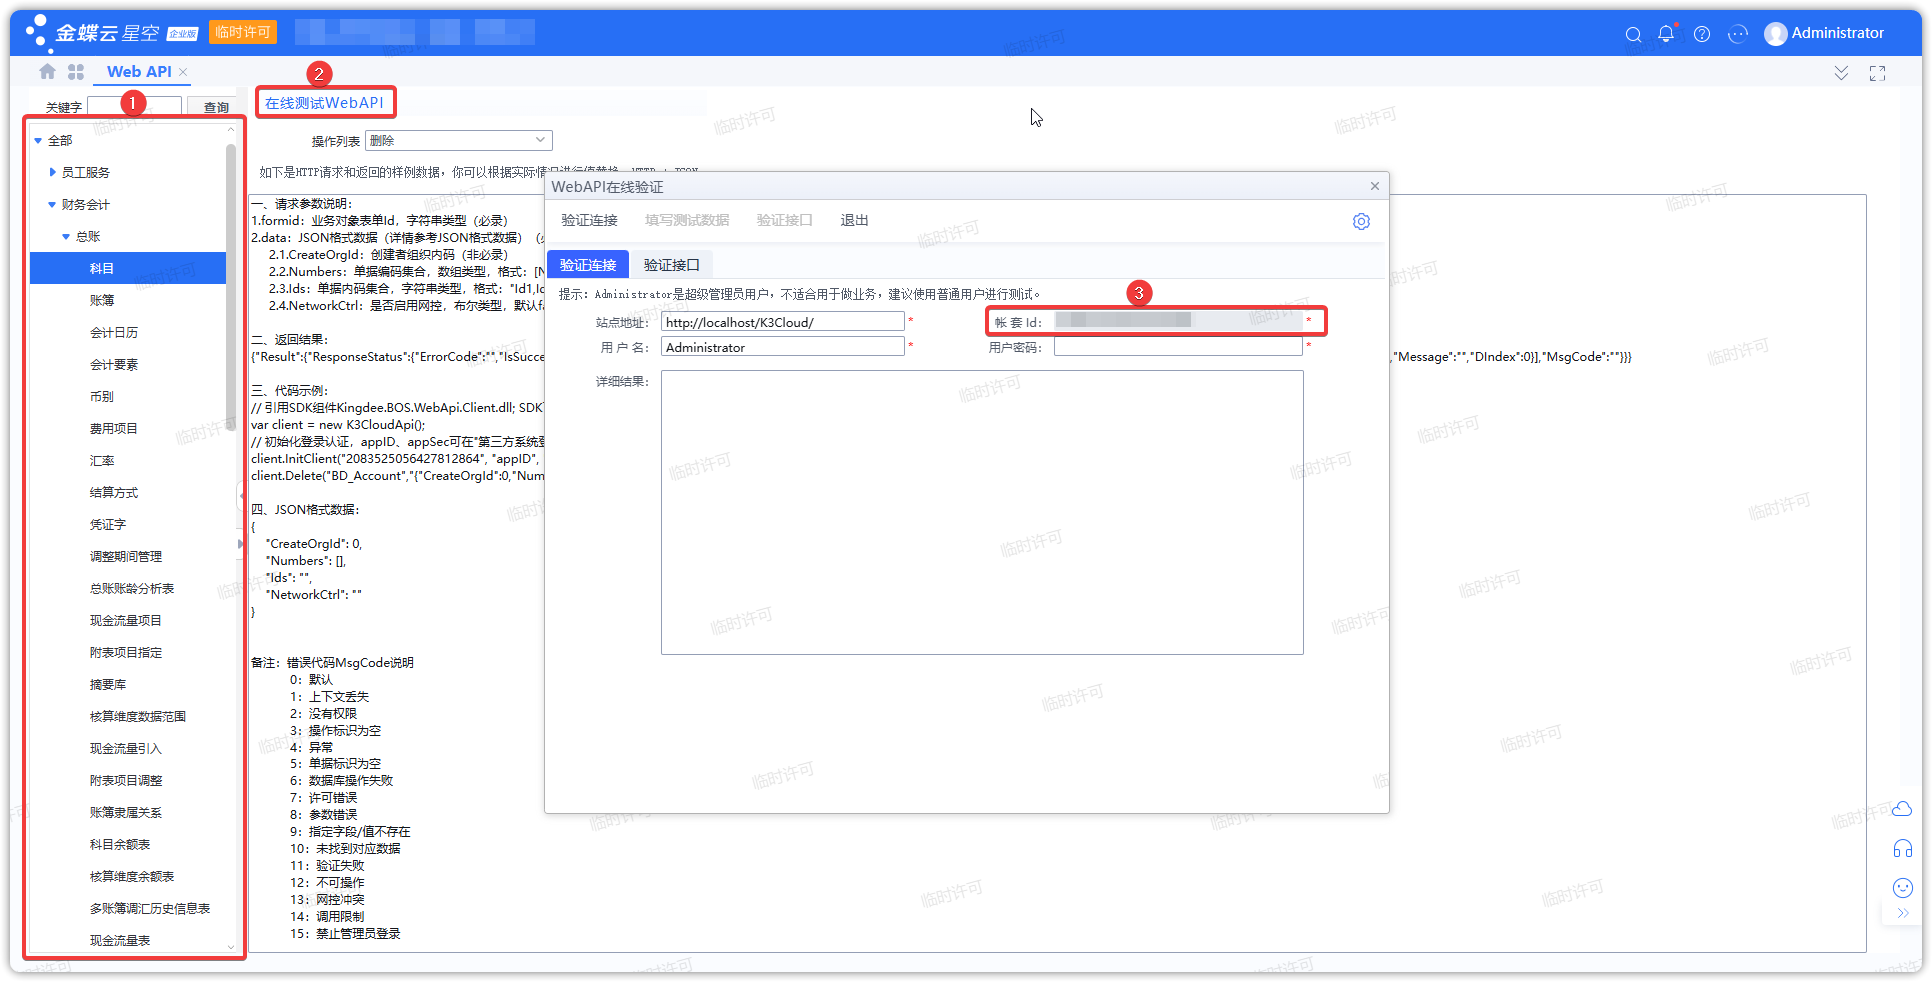
Task: Click the Kingdee cloud logo
Action: coord(92,33)
